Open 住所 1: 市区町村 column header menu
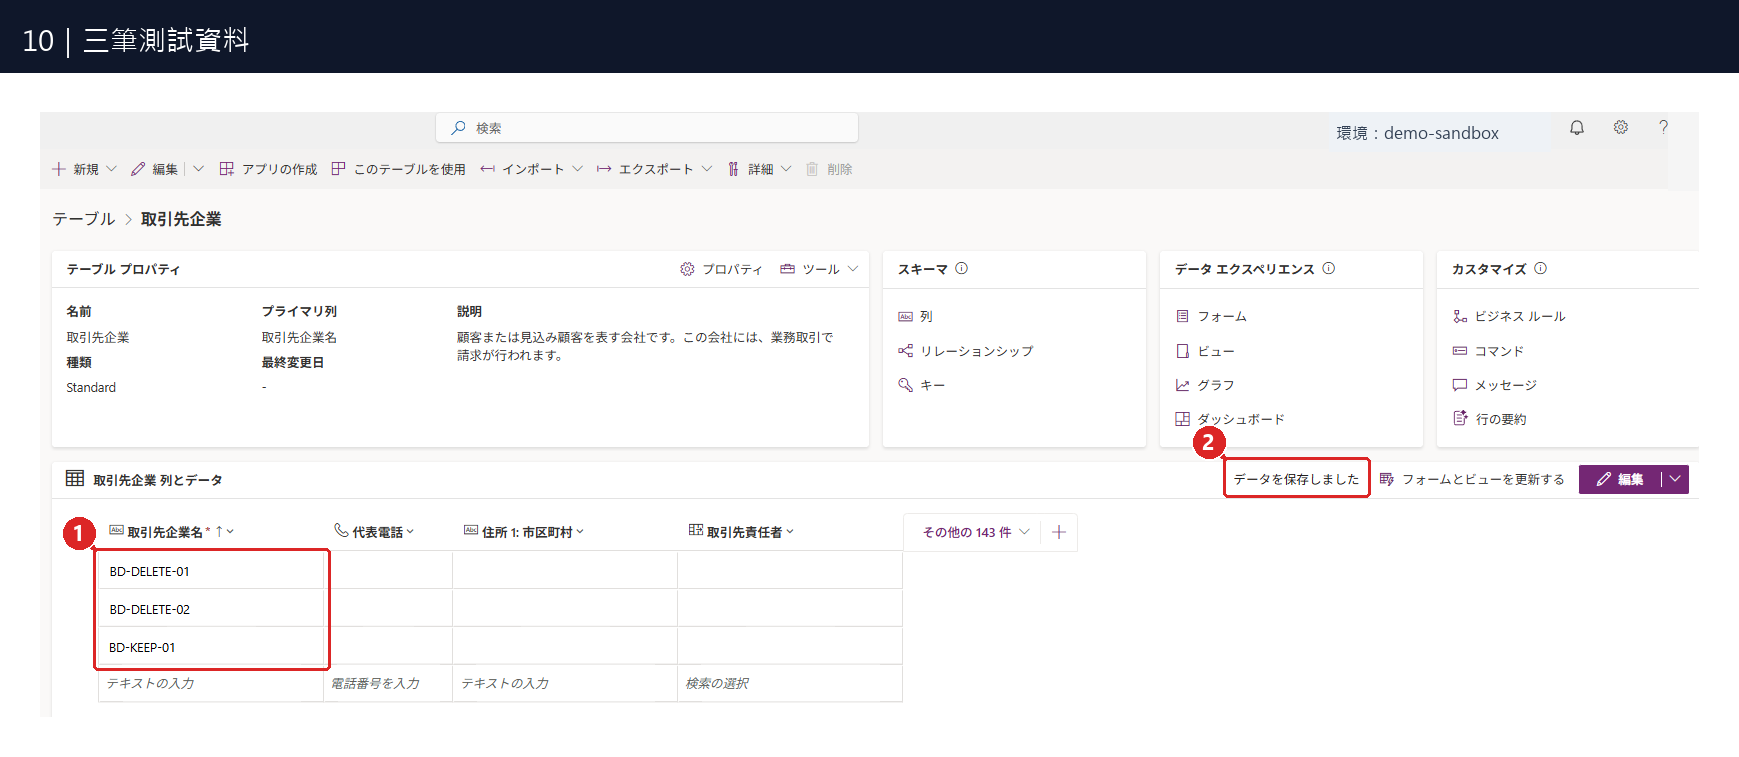Screen dimensions: 1739x757 pos(524,532)
